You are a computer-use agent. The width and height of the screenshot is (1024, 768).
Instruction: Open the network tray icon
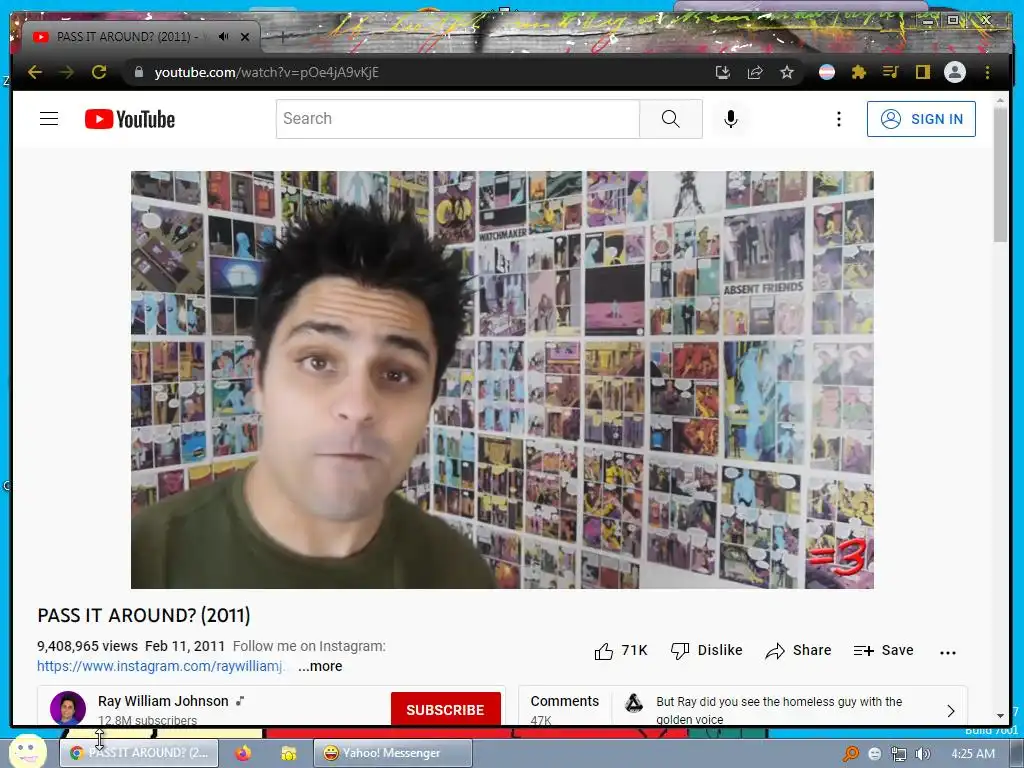(x=899, y=754)
